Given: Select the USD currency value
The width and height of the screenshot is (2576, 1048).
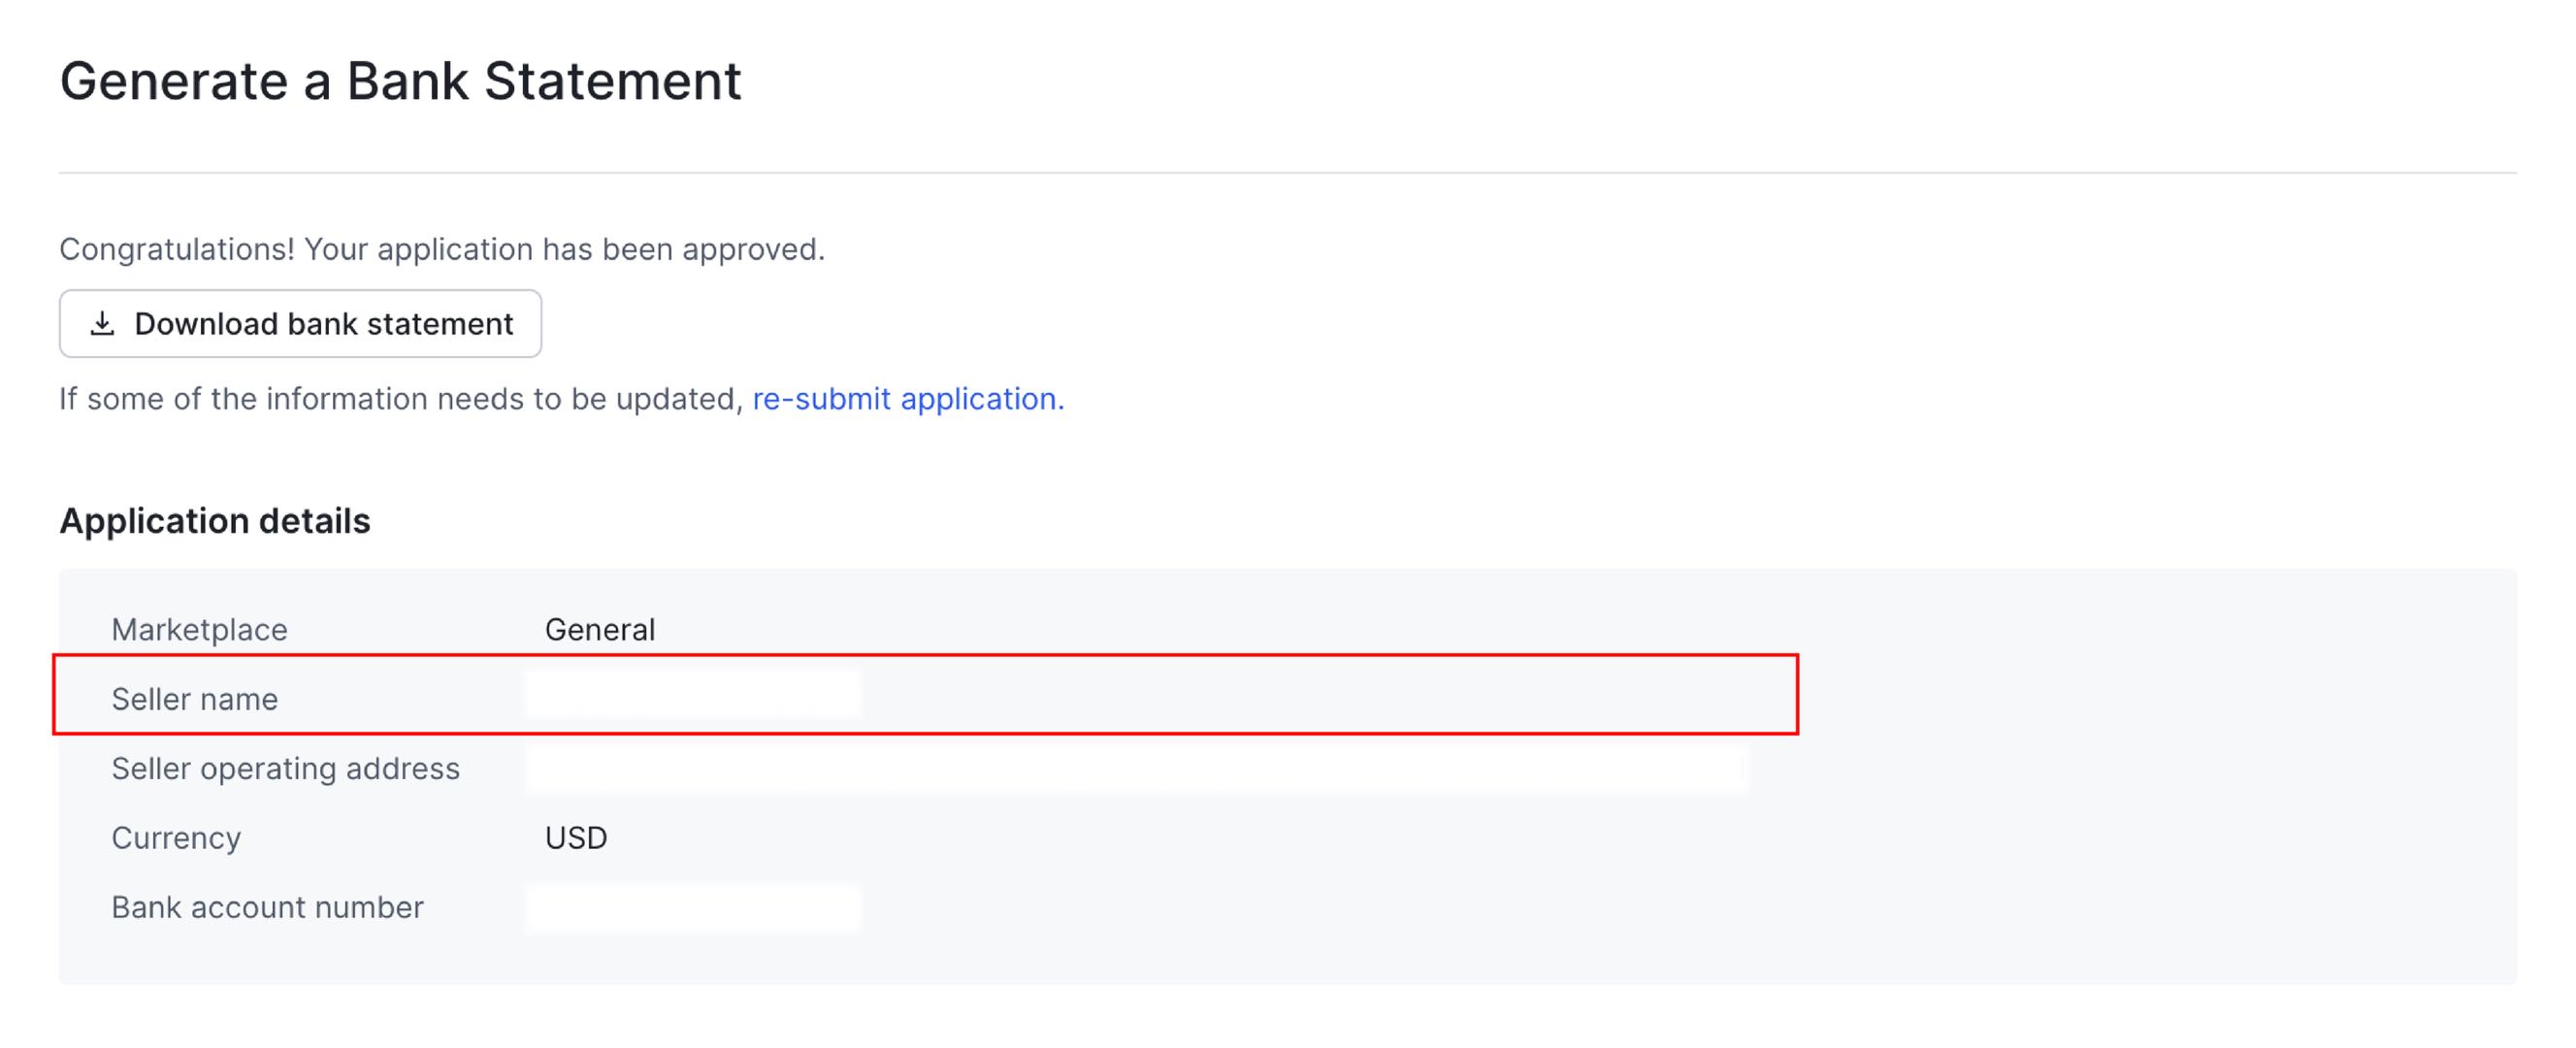Looking at the screenshot, I should coord(575,838).
